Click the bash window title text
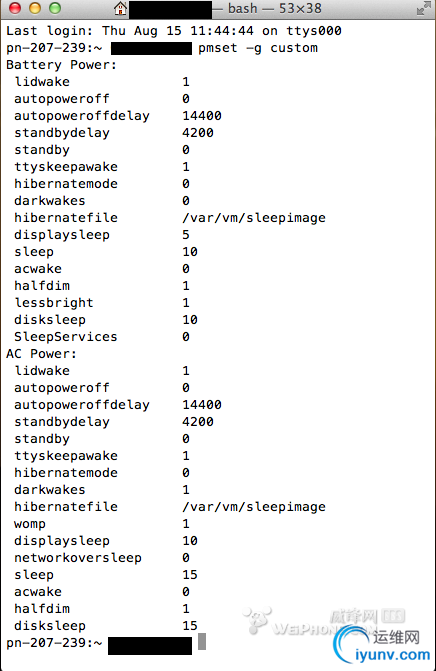The width and height of the screenshot is (436, 671). 275,8
